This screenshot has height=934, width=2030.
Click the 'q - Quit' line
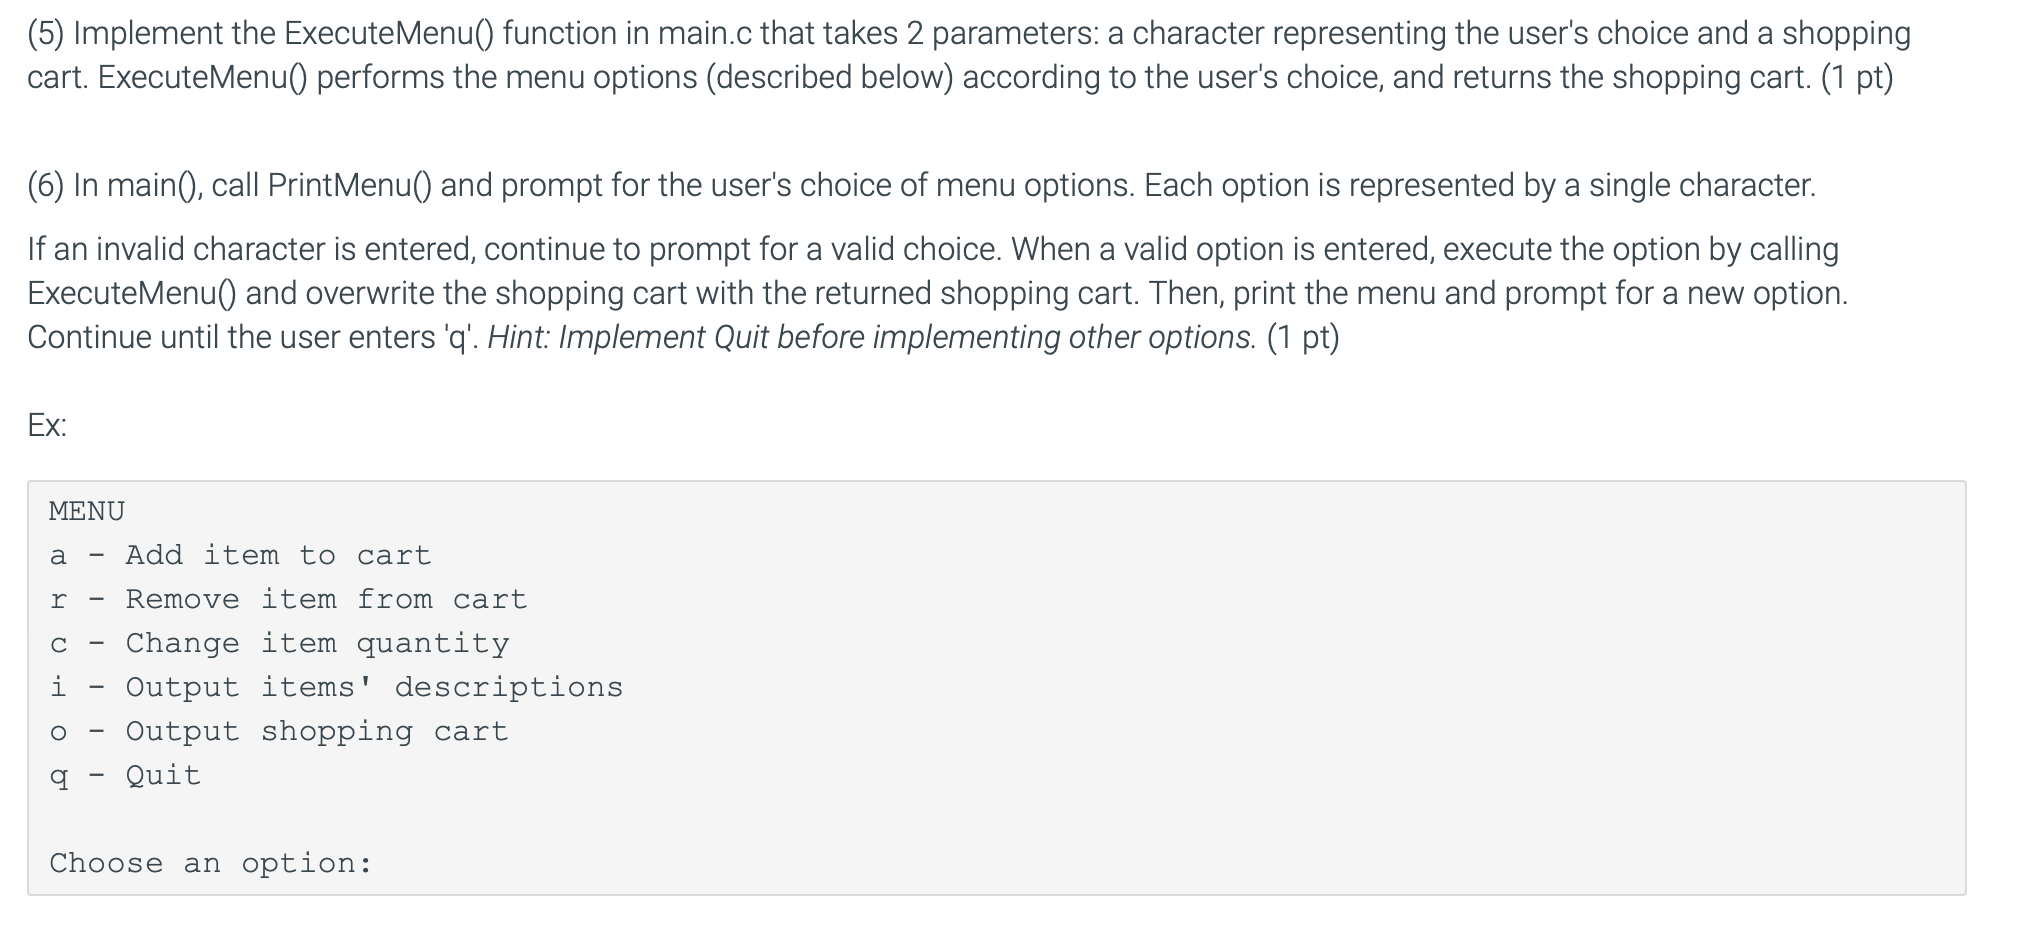tap(125, 775)
